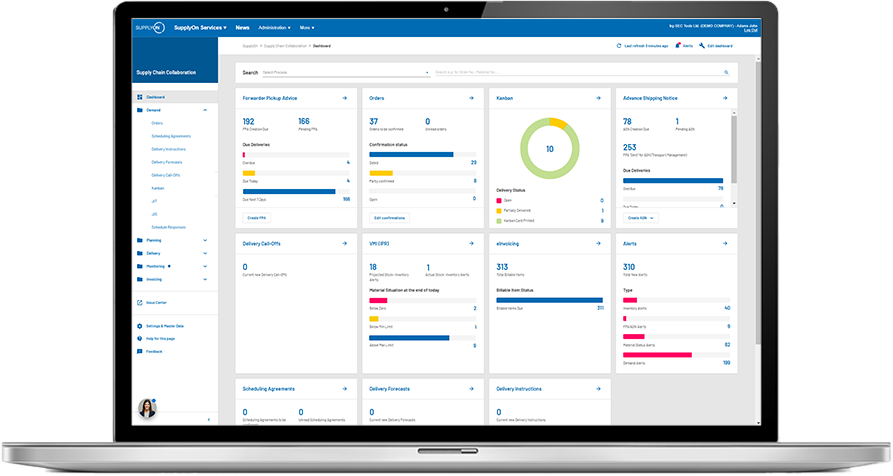This screenshot has width=893, height=476.
Task: Click the Delivery folder icon in sidebar
Action: tap(140, 253)
